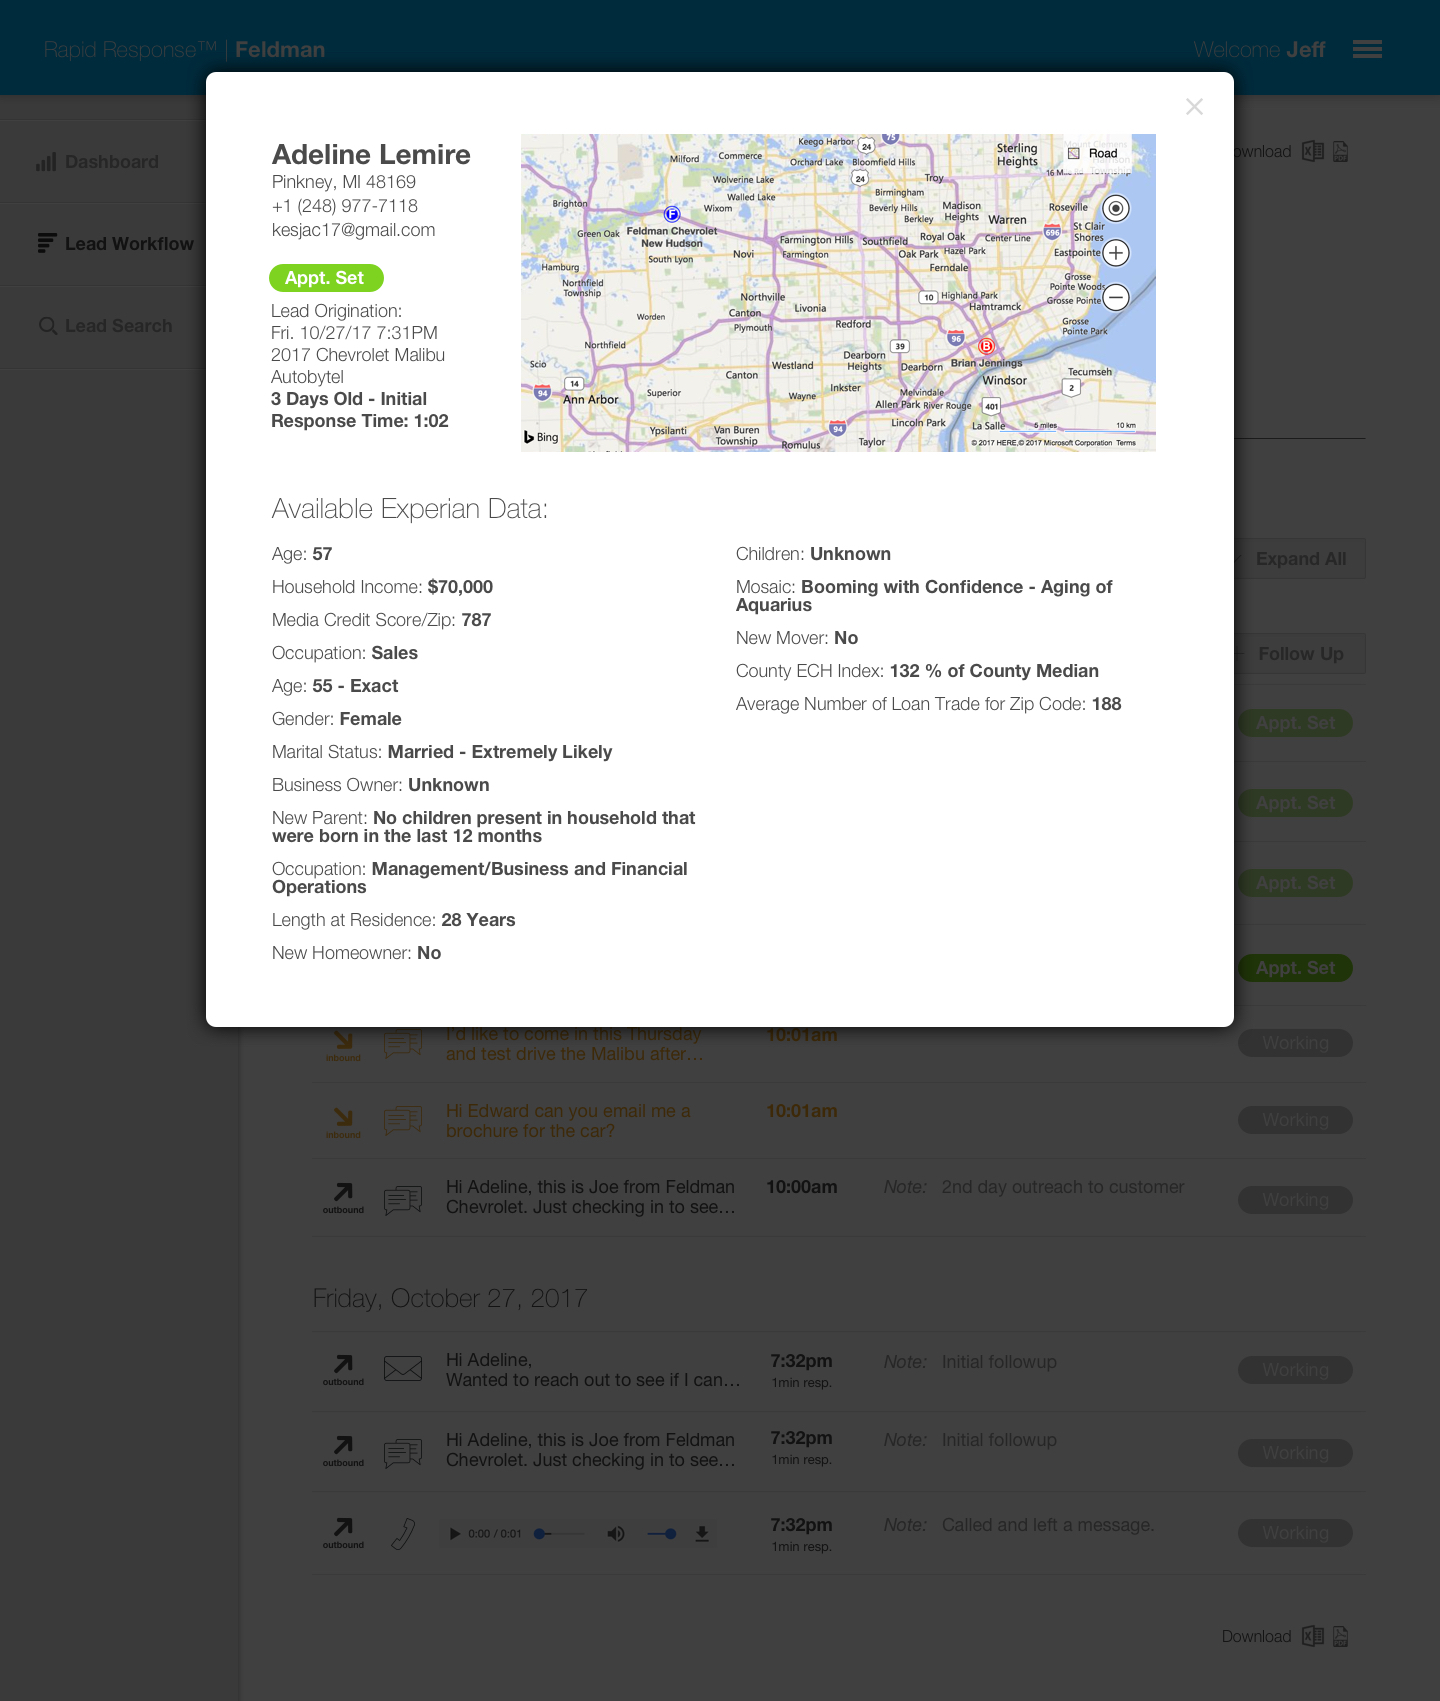Download Excel file at page bottom
This screenshot has width=1440, height=1701.
1312,1636
